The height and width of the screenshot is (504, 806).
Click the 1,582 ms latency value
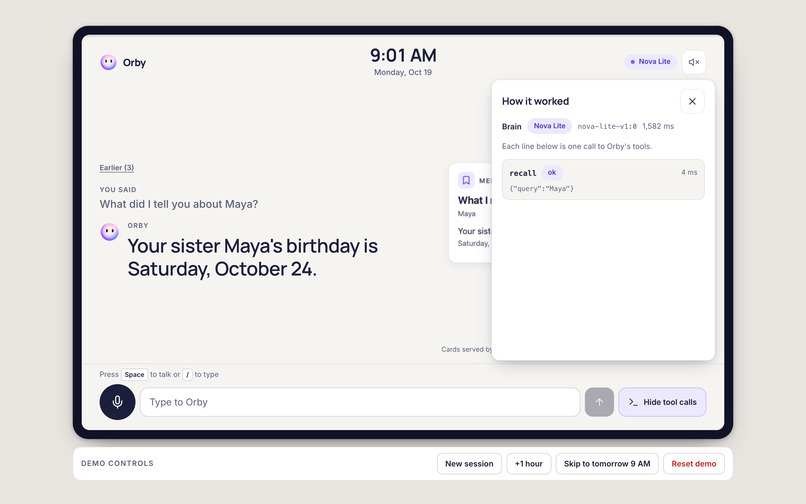coord(658,126)
